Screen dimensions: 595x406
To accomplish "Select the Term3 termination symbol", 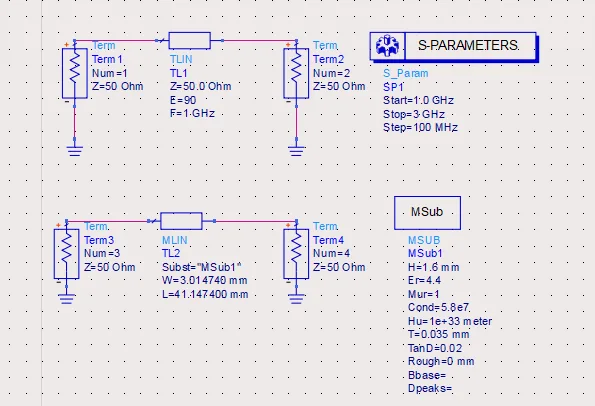I will pos(66,254).
